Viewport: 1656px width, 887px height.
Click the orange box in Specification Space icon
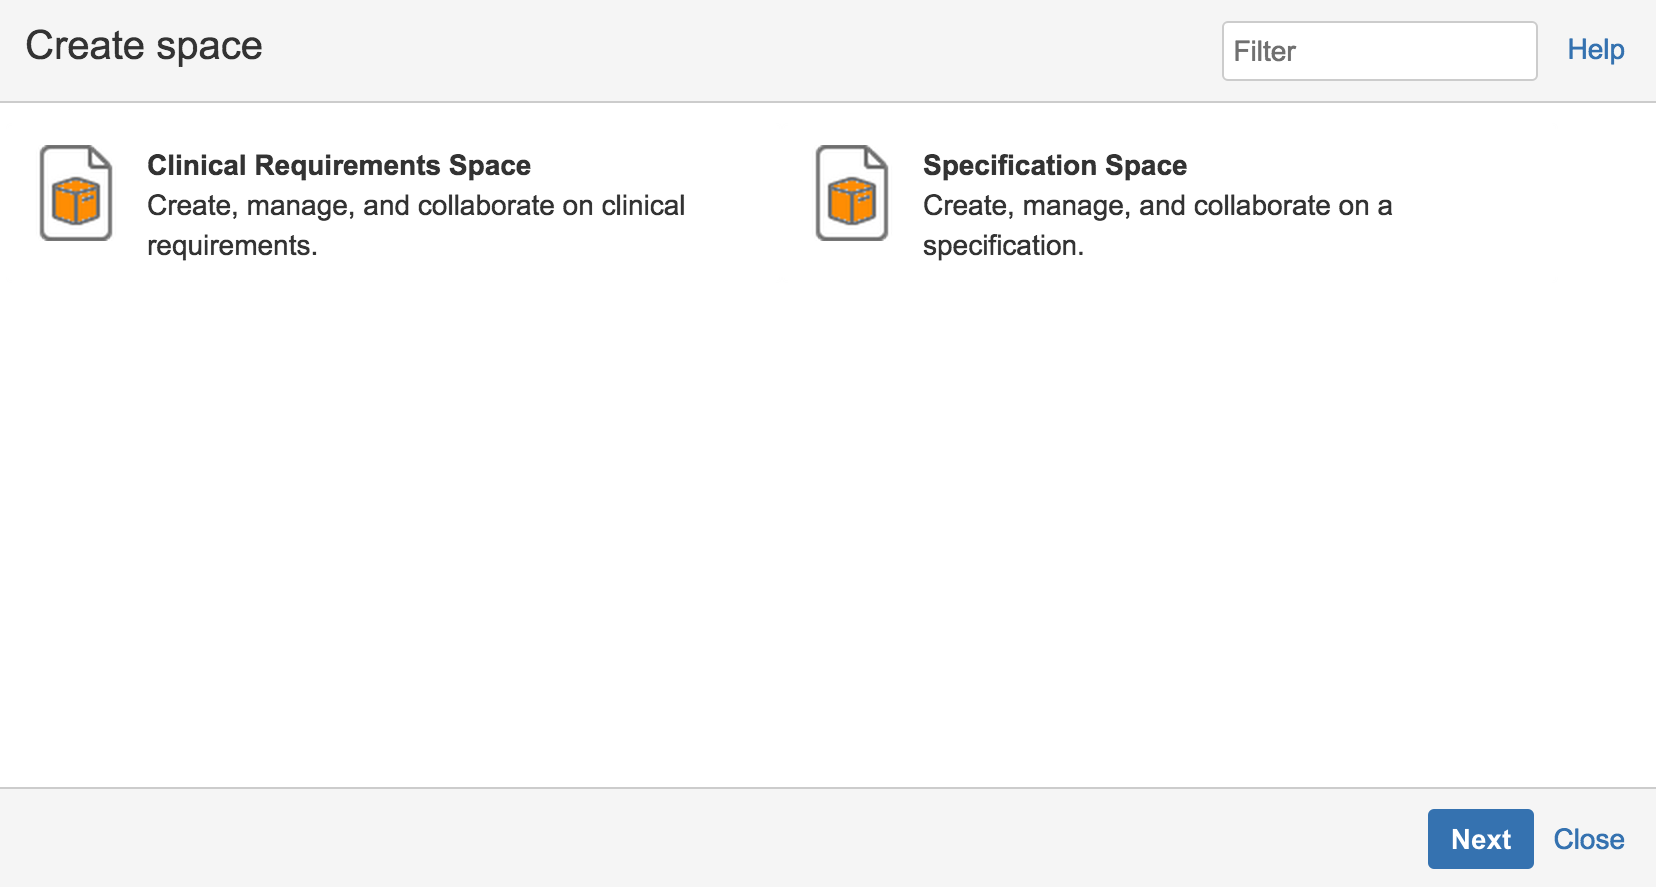852,202
